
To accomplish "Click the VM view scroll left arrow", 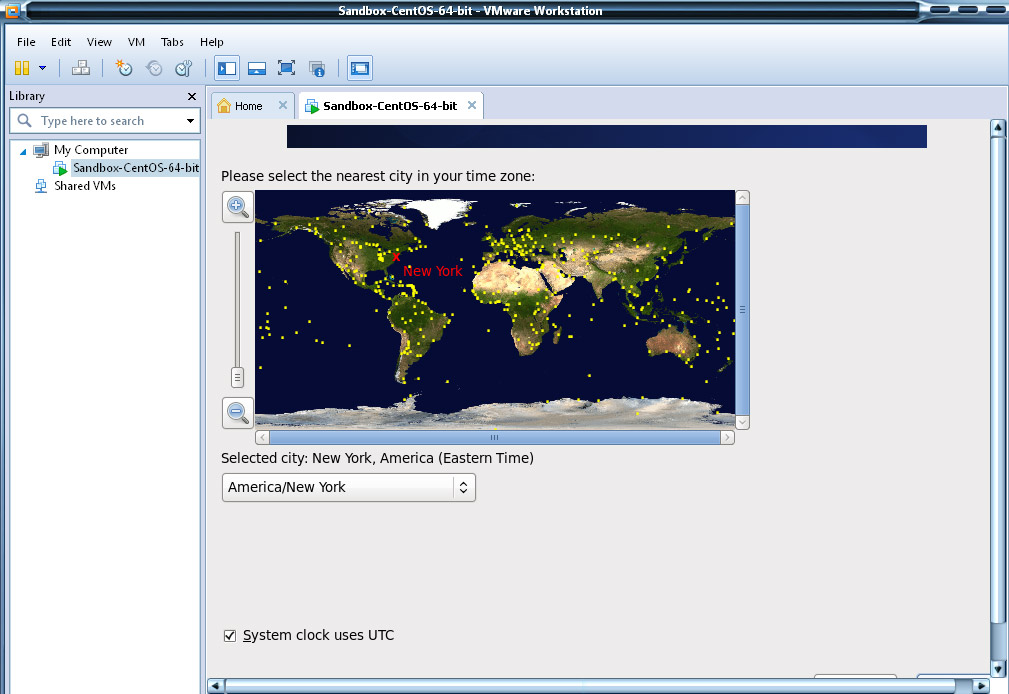I will click(x=216, y=686).
